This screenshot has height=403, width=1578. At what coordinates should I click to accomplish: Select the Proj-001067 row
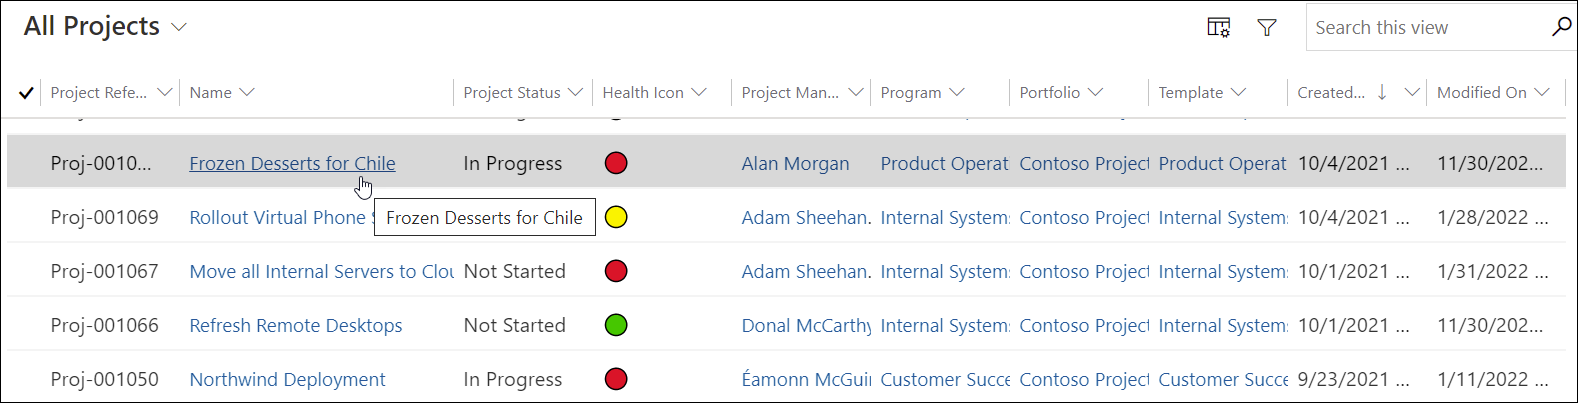tap(104, 271)
